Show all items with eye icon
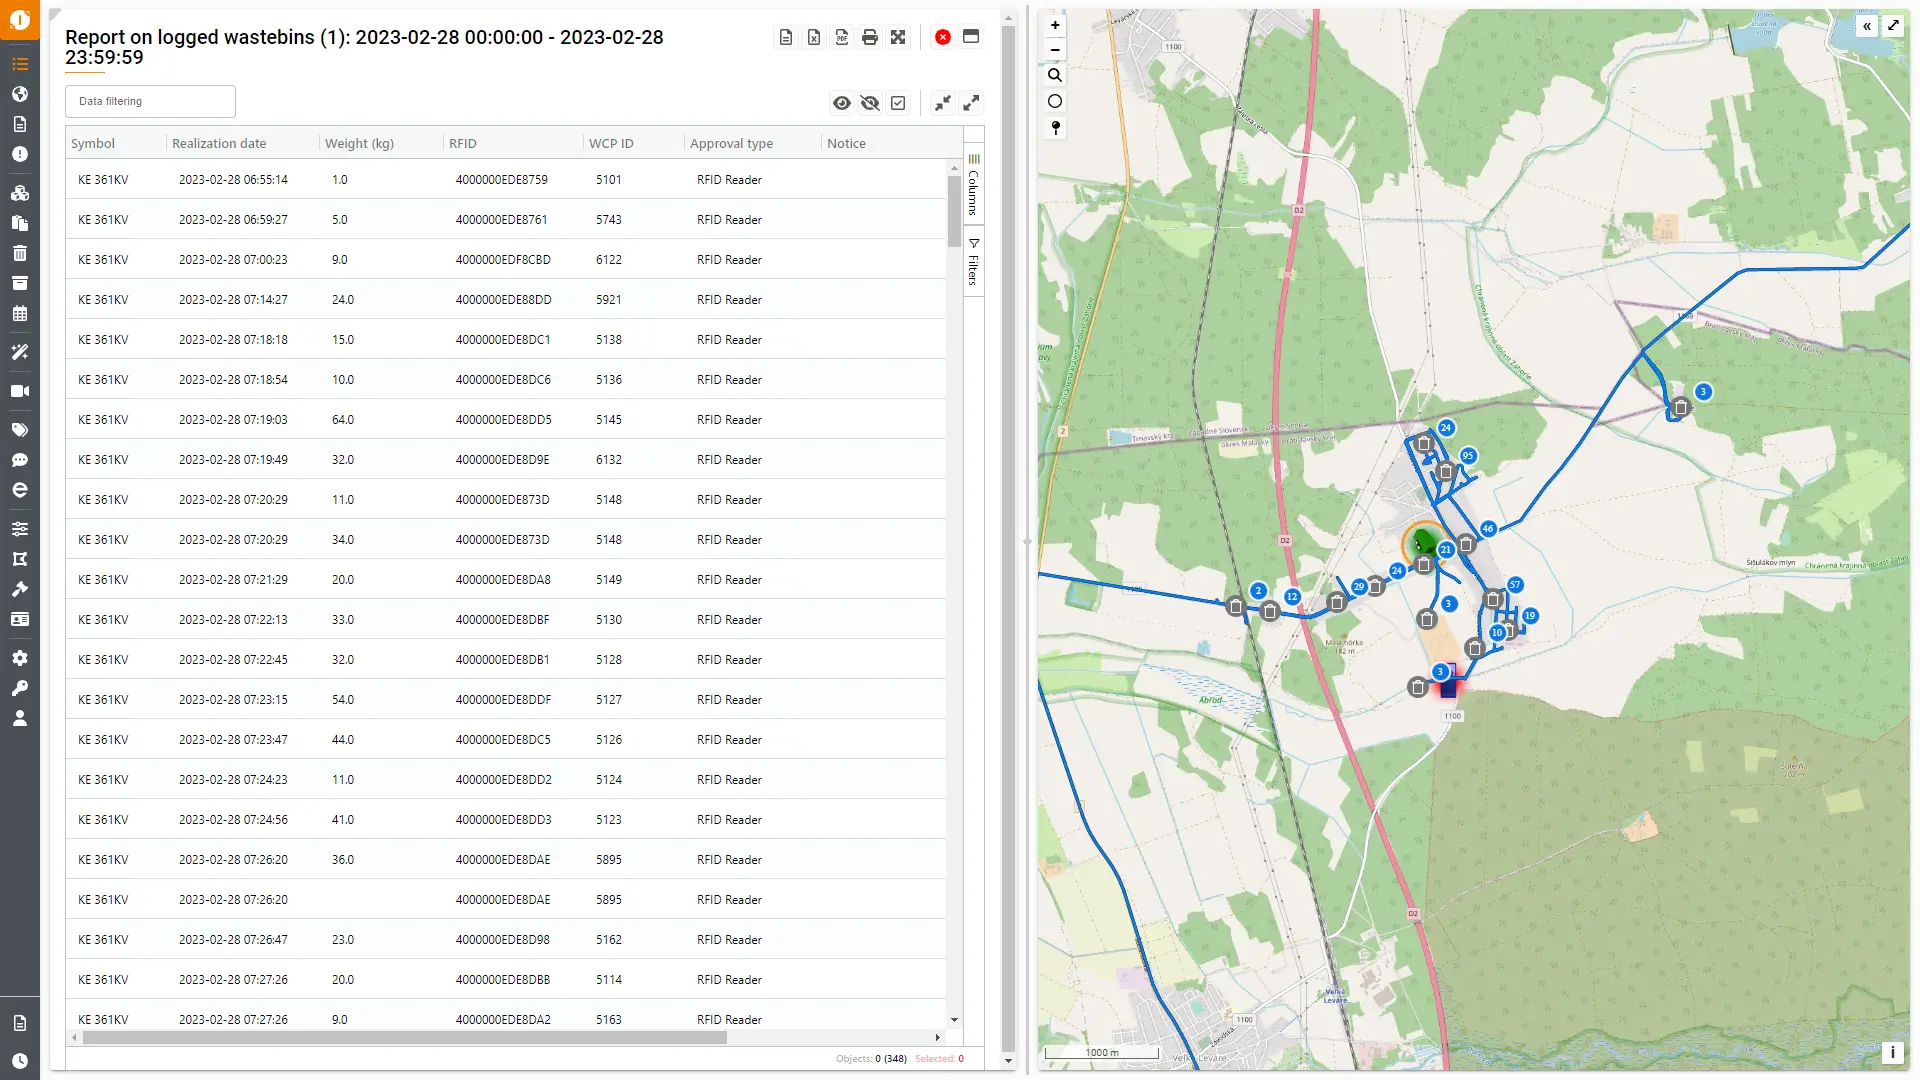Viewport: 1920px width, 1080px height. point(842,103)
